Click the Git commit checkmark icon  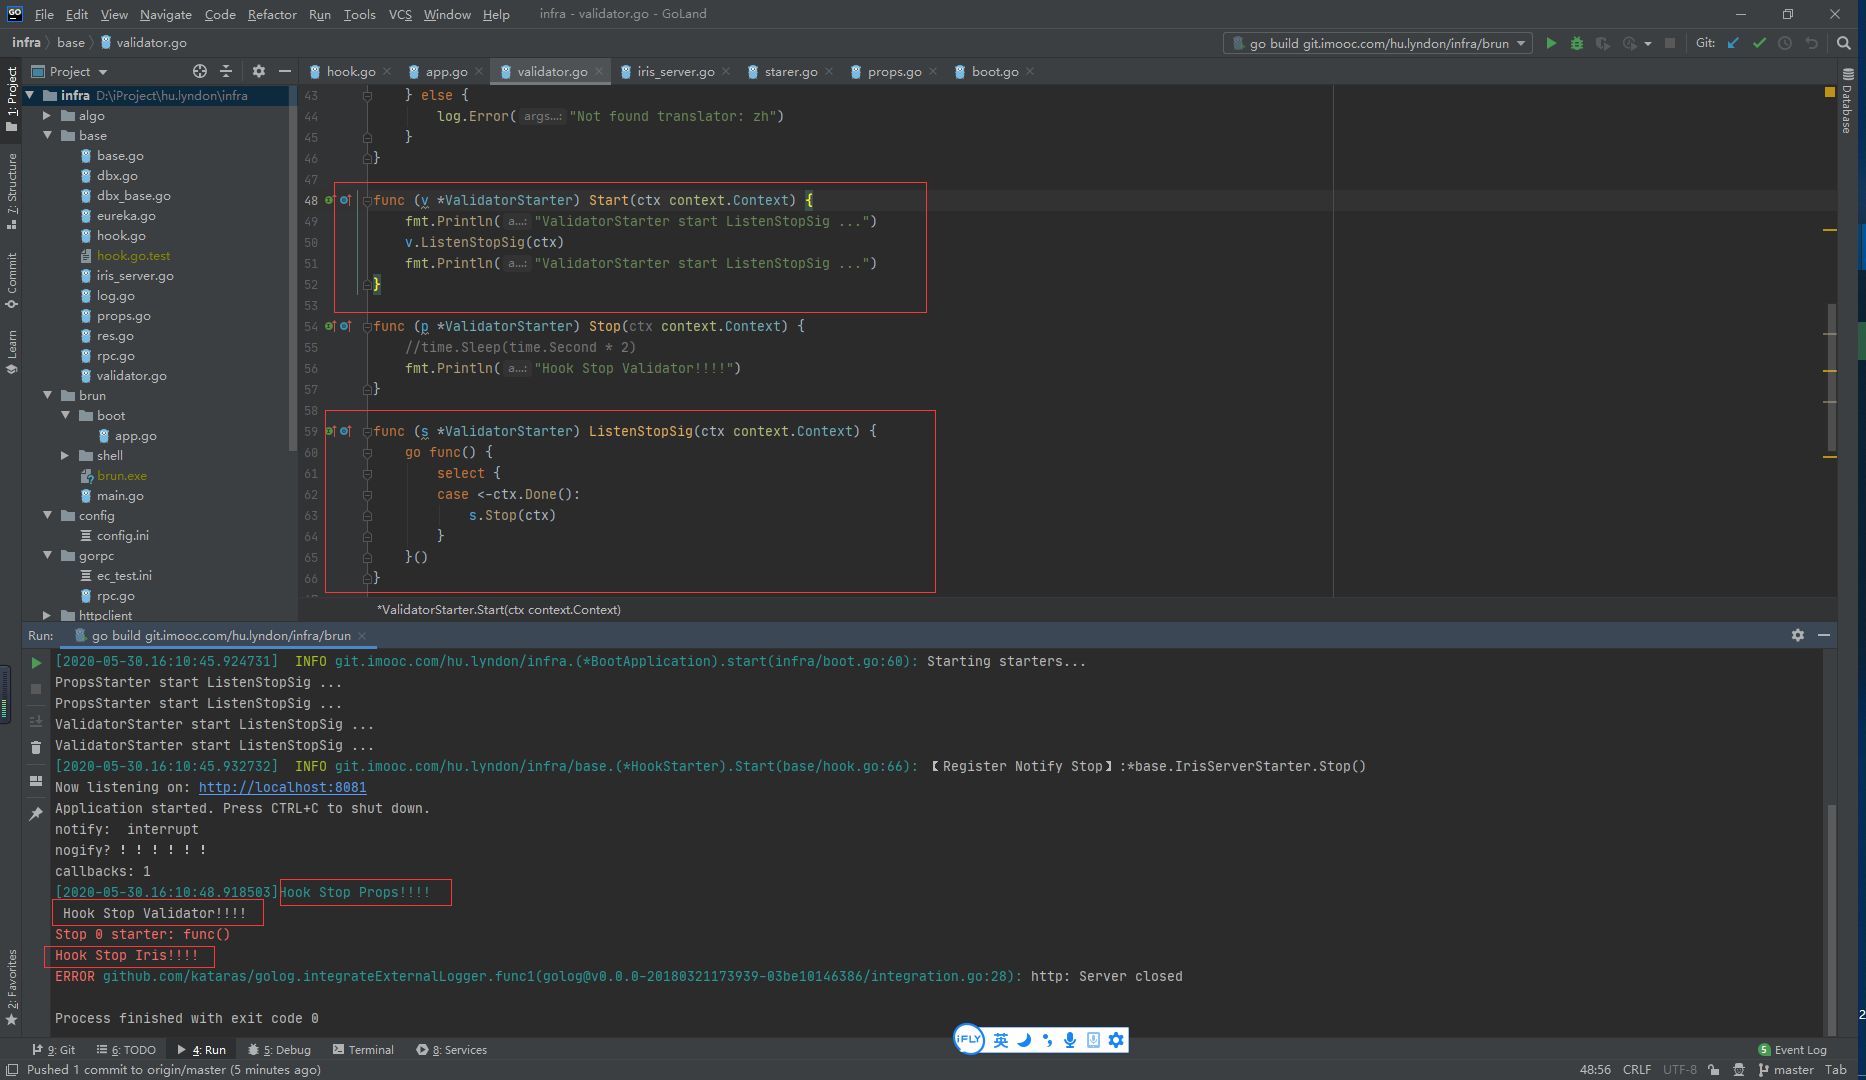click(1759, 43)
